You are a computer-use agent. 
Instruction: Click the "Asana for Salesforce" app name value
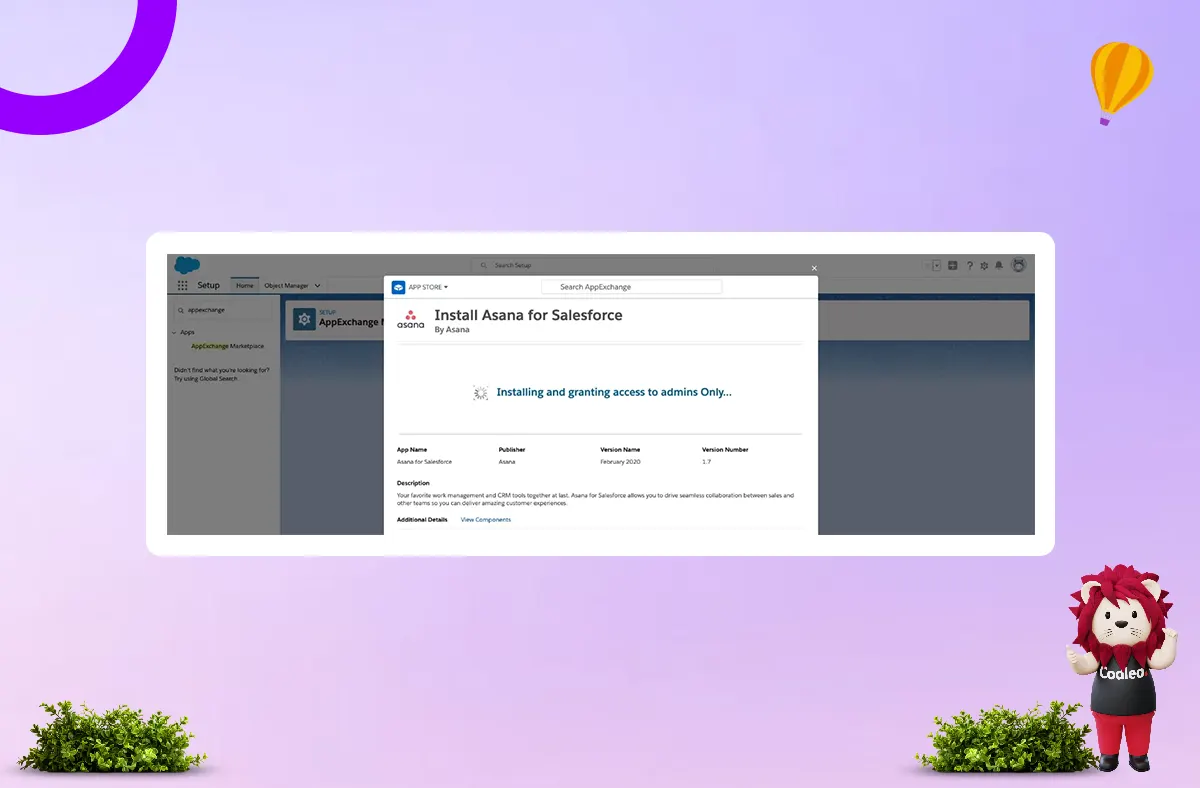(x=424, y=462)
